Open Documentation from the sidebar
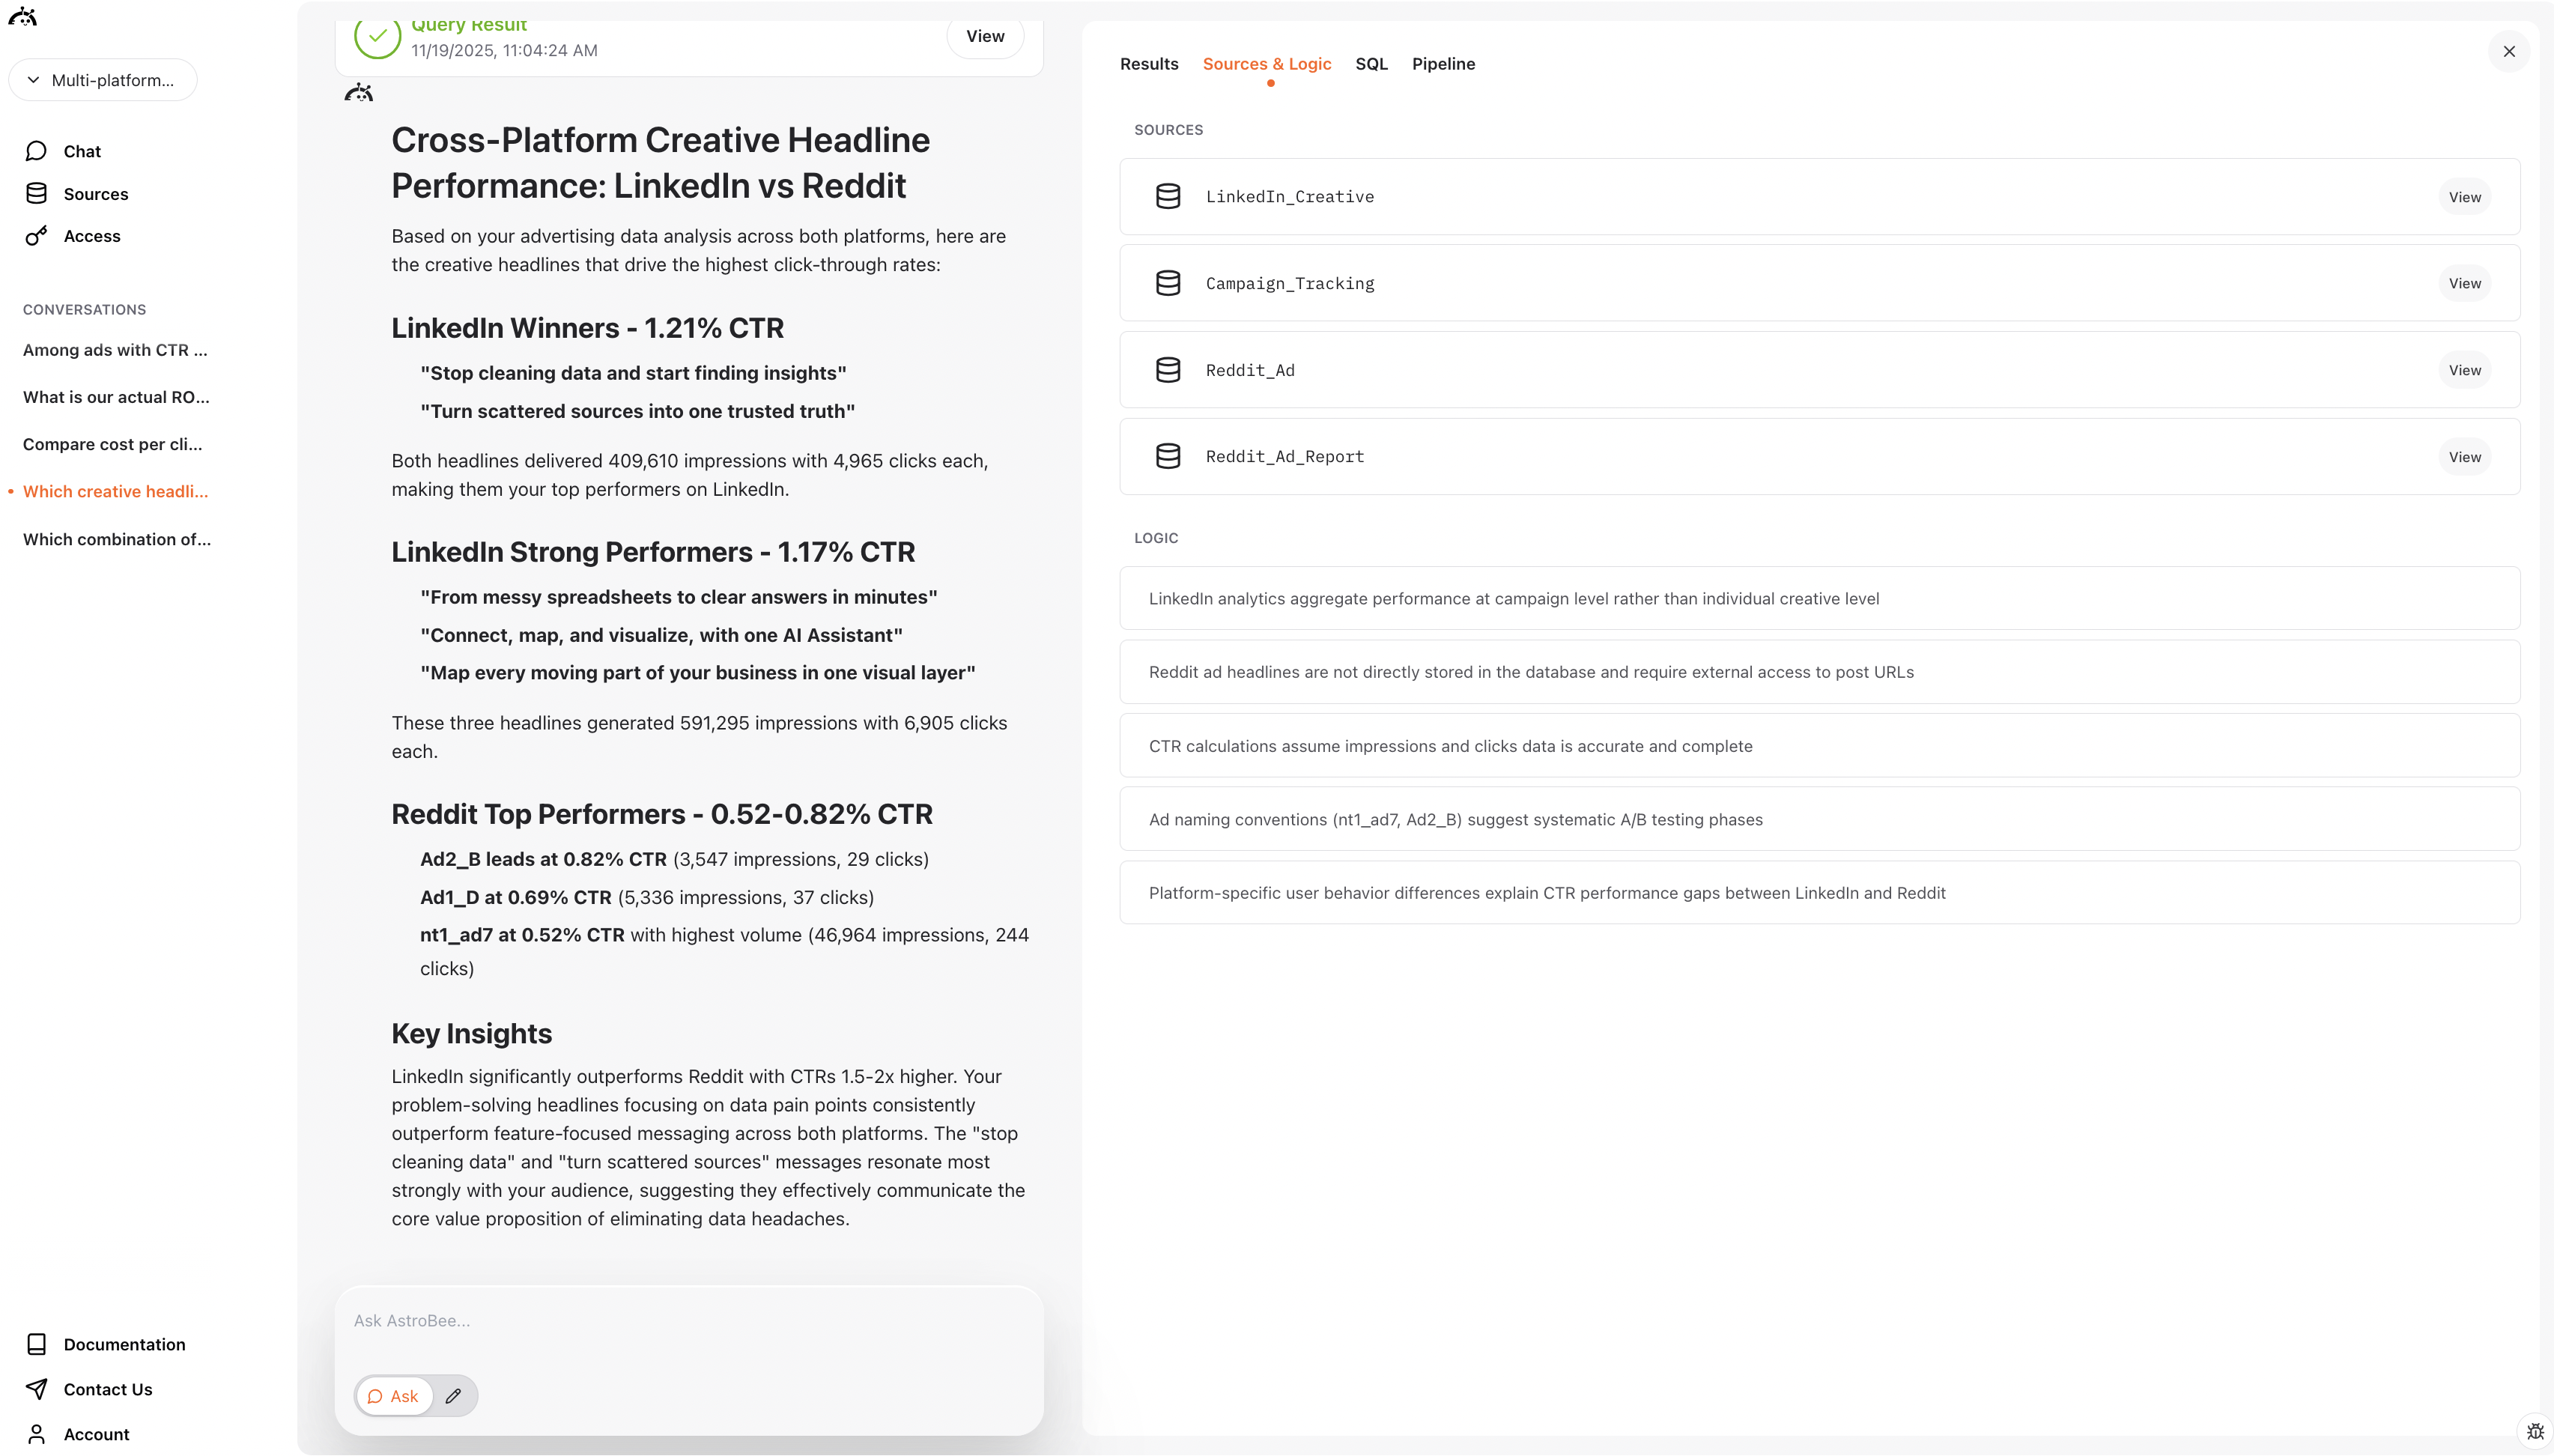The width and height of the screenshot is (2554, 1456). point(123,1344)
